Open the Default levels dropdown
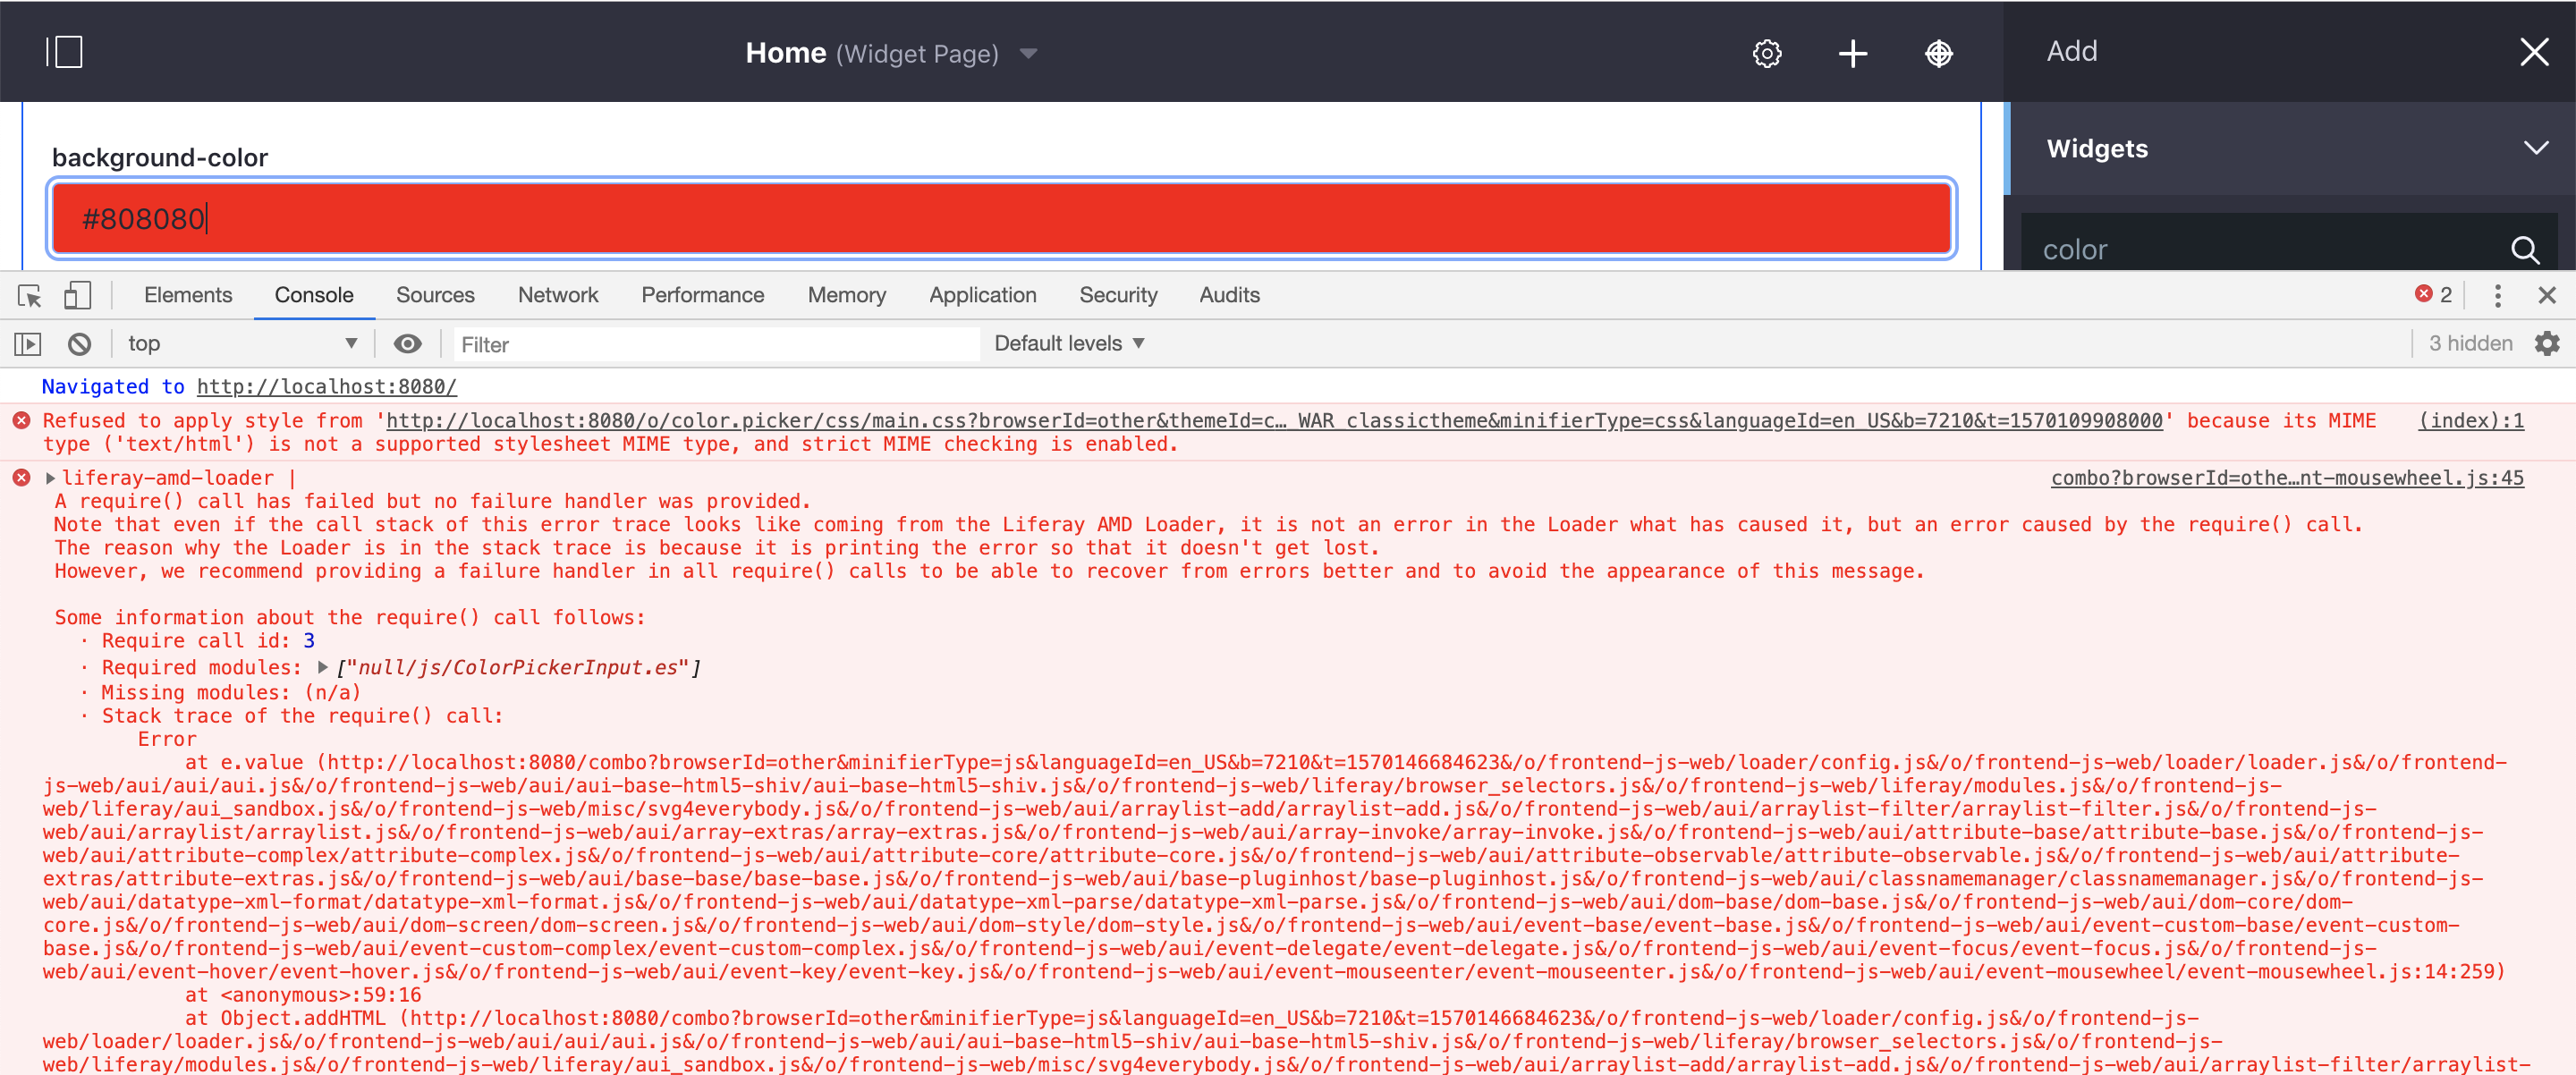Screen dimensions: 2576x1075 coord(1068,344)
